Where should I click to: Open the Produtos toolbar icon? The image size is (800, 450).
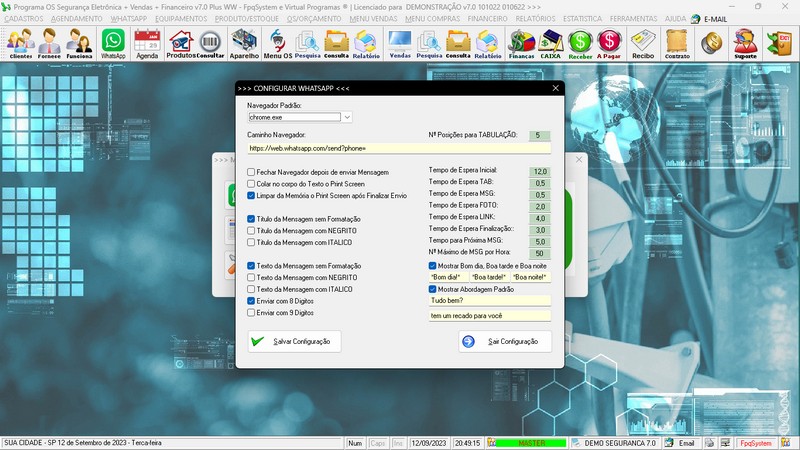pos(181,44)
